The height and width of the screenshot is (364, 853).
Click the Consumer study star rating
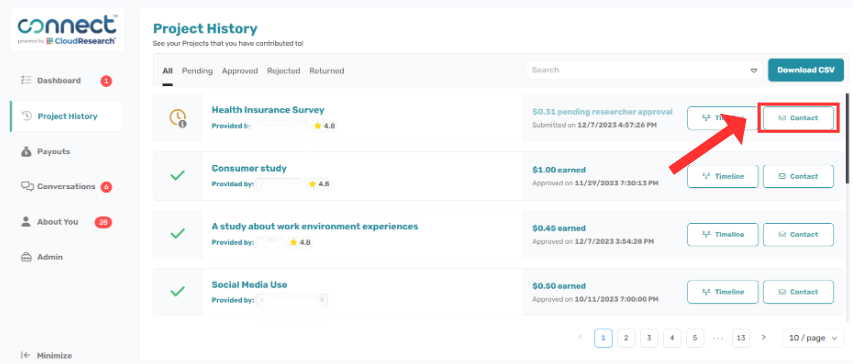coord(319,184)
